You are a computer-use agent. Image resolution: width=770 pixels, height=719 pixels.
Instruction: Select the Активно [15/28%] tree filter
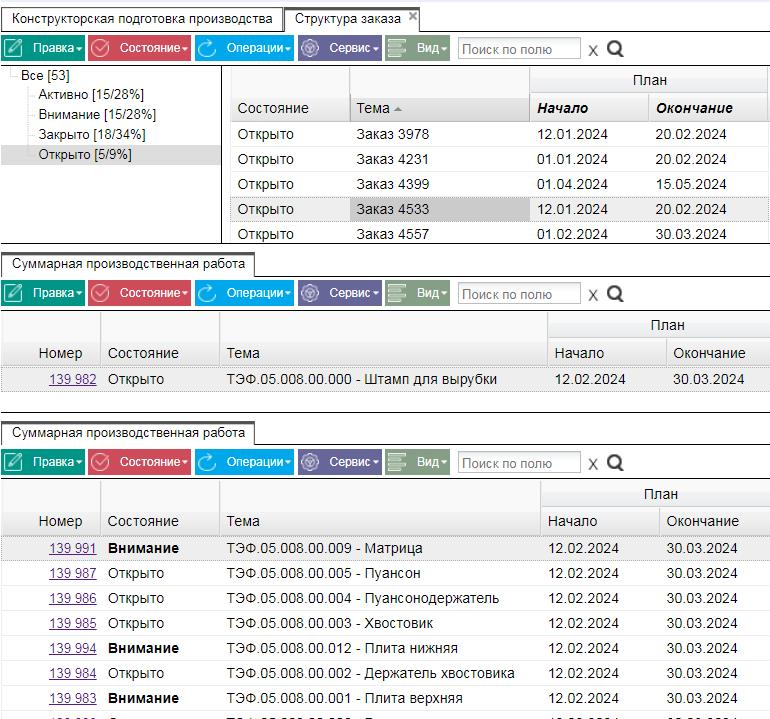point(91,94)
